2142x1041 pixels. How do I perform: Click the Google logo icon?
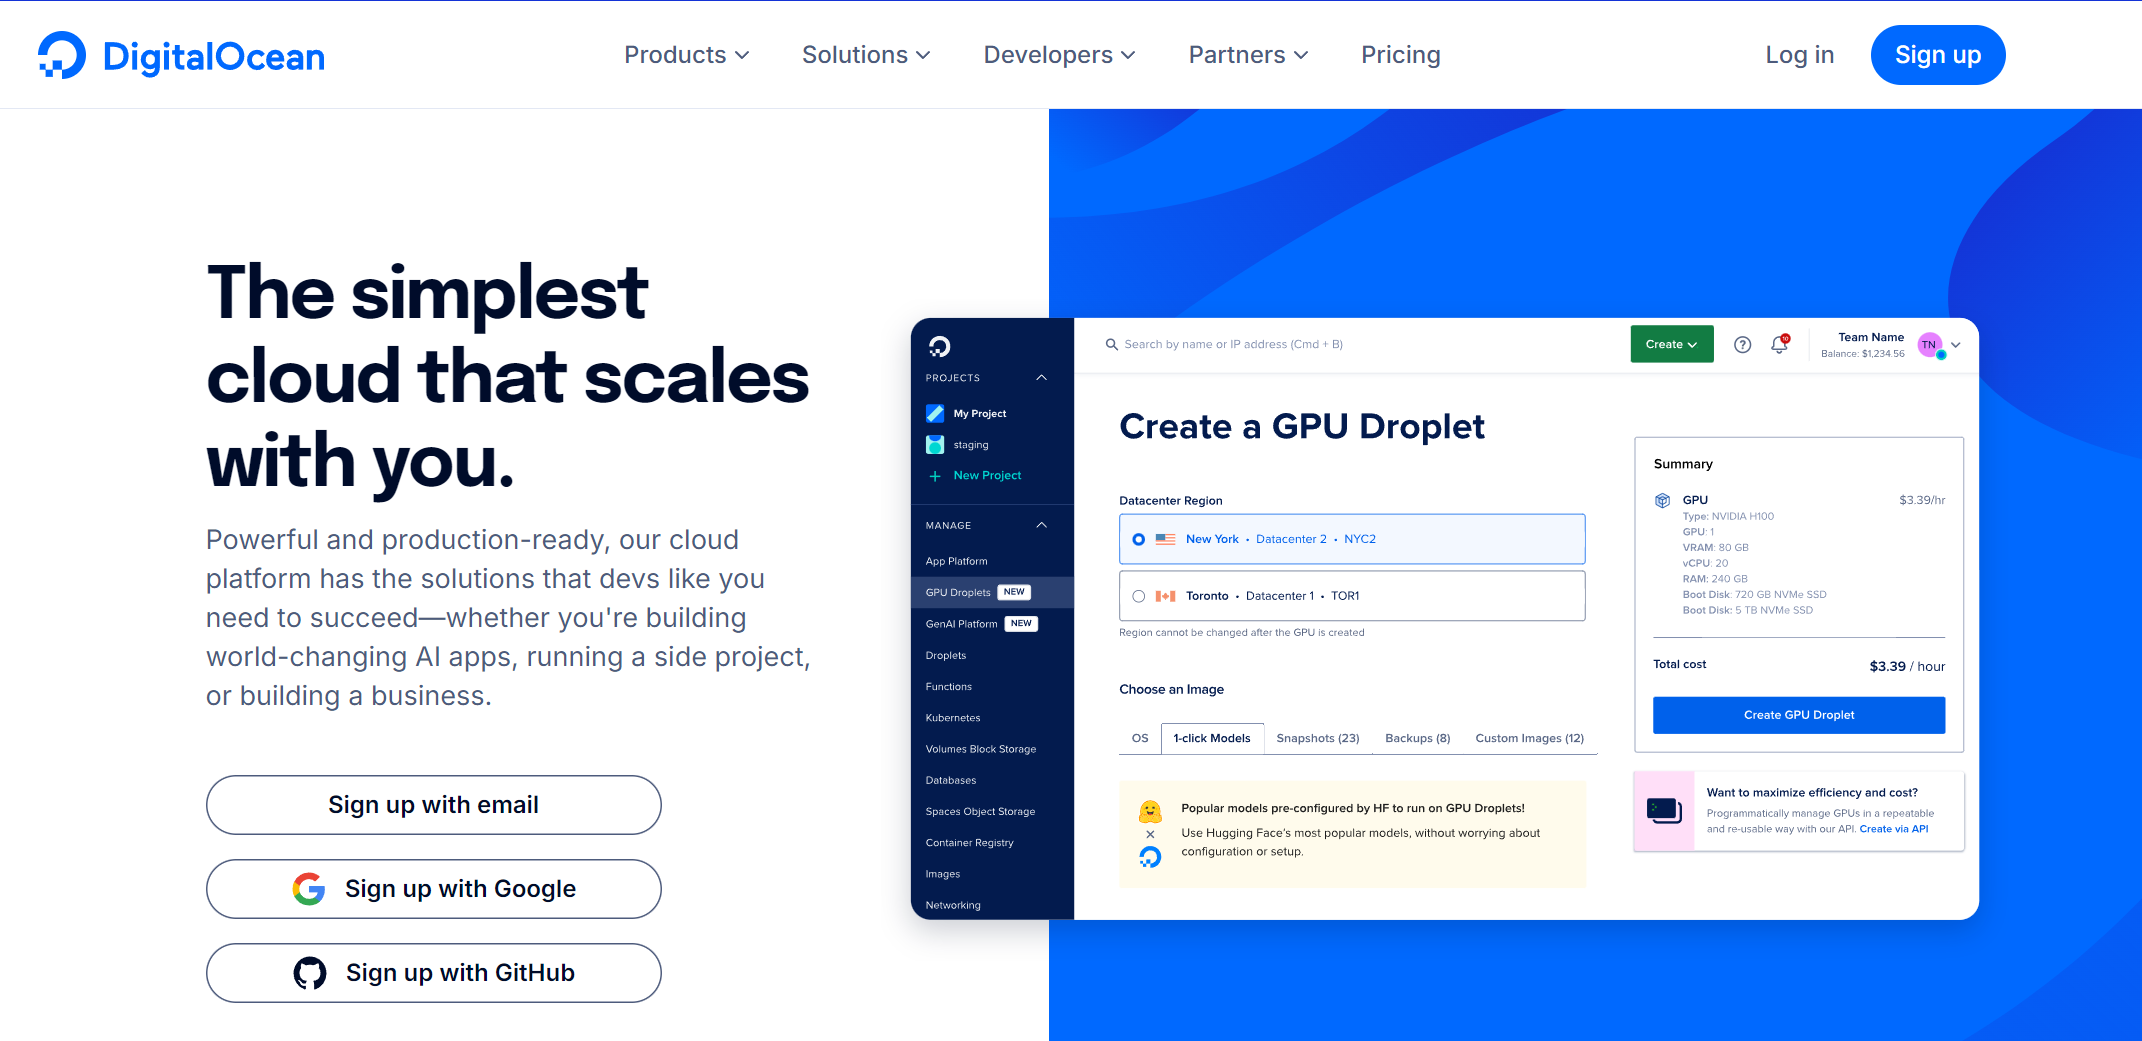pyautogui.click(x=309, y=889)
